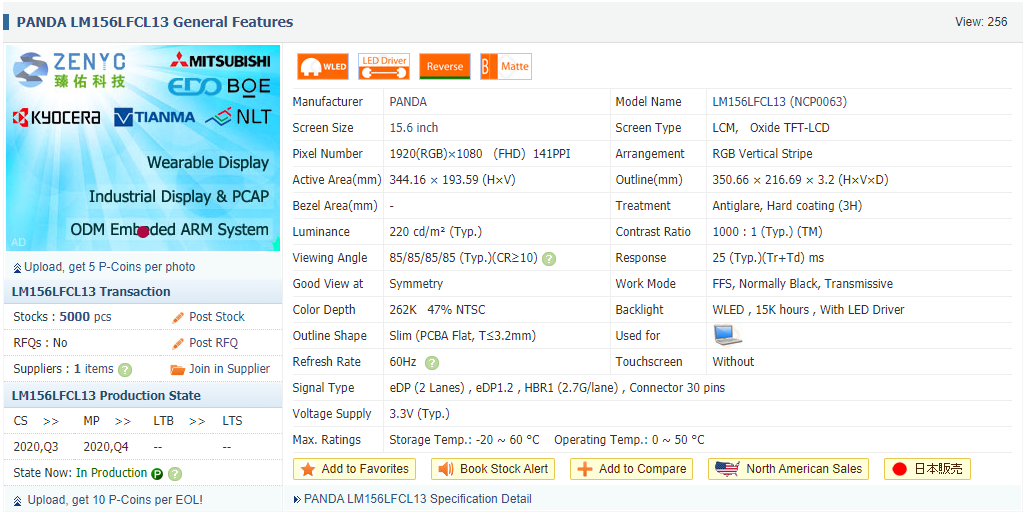
Task: Click US flag in North American Sales
Action: (727, 469)
